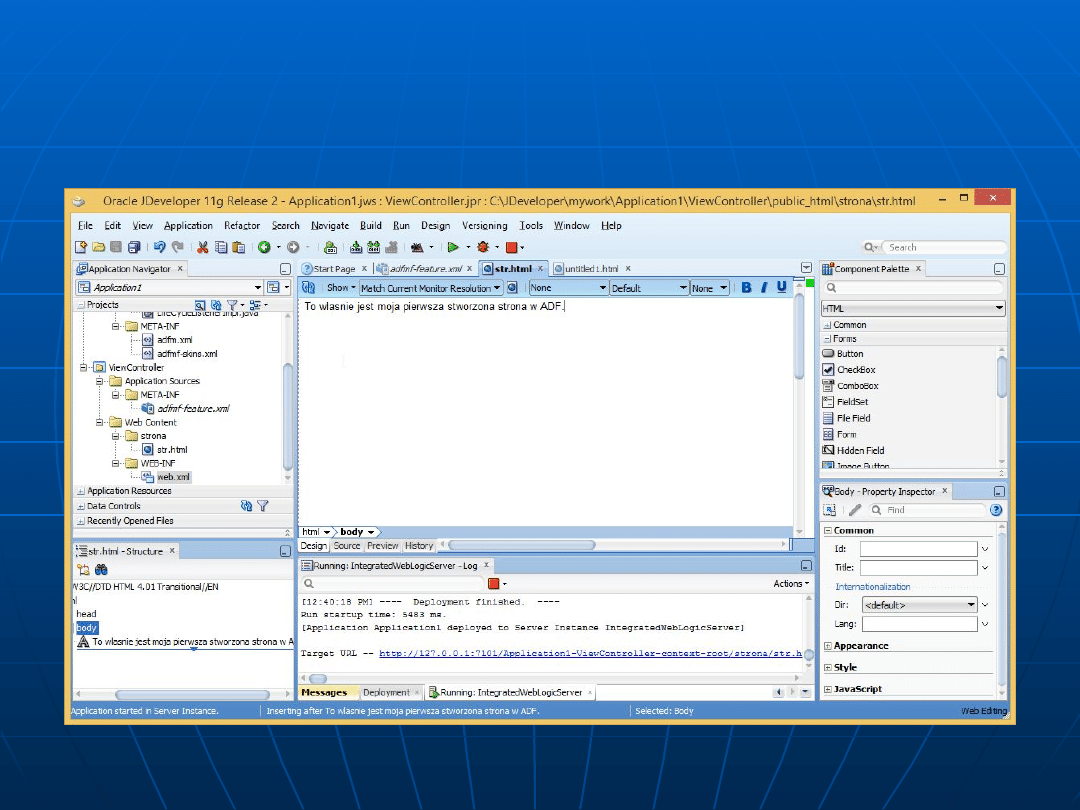Viewport: 1080px width, 810px height.
Task: Open the Default font dropdown
Action: [x=650, y=288]
